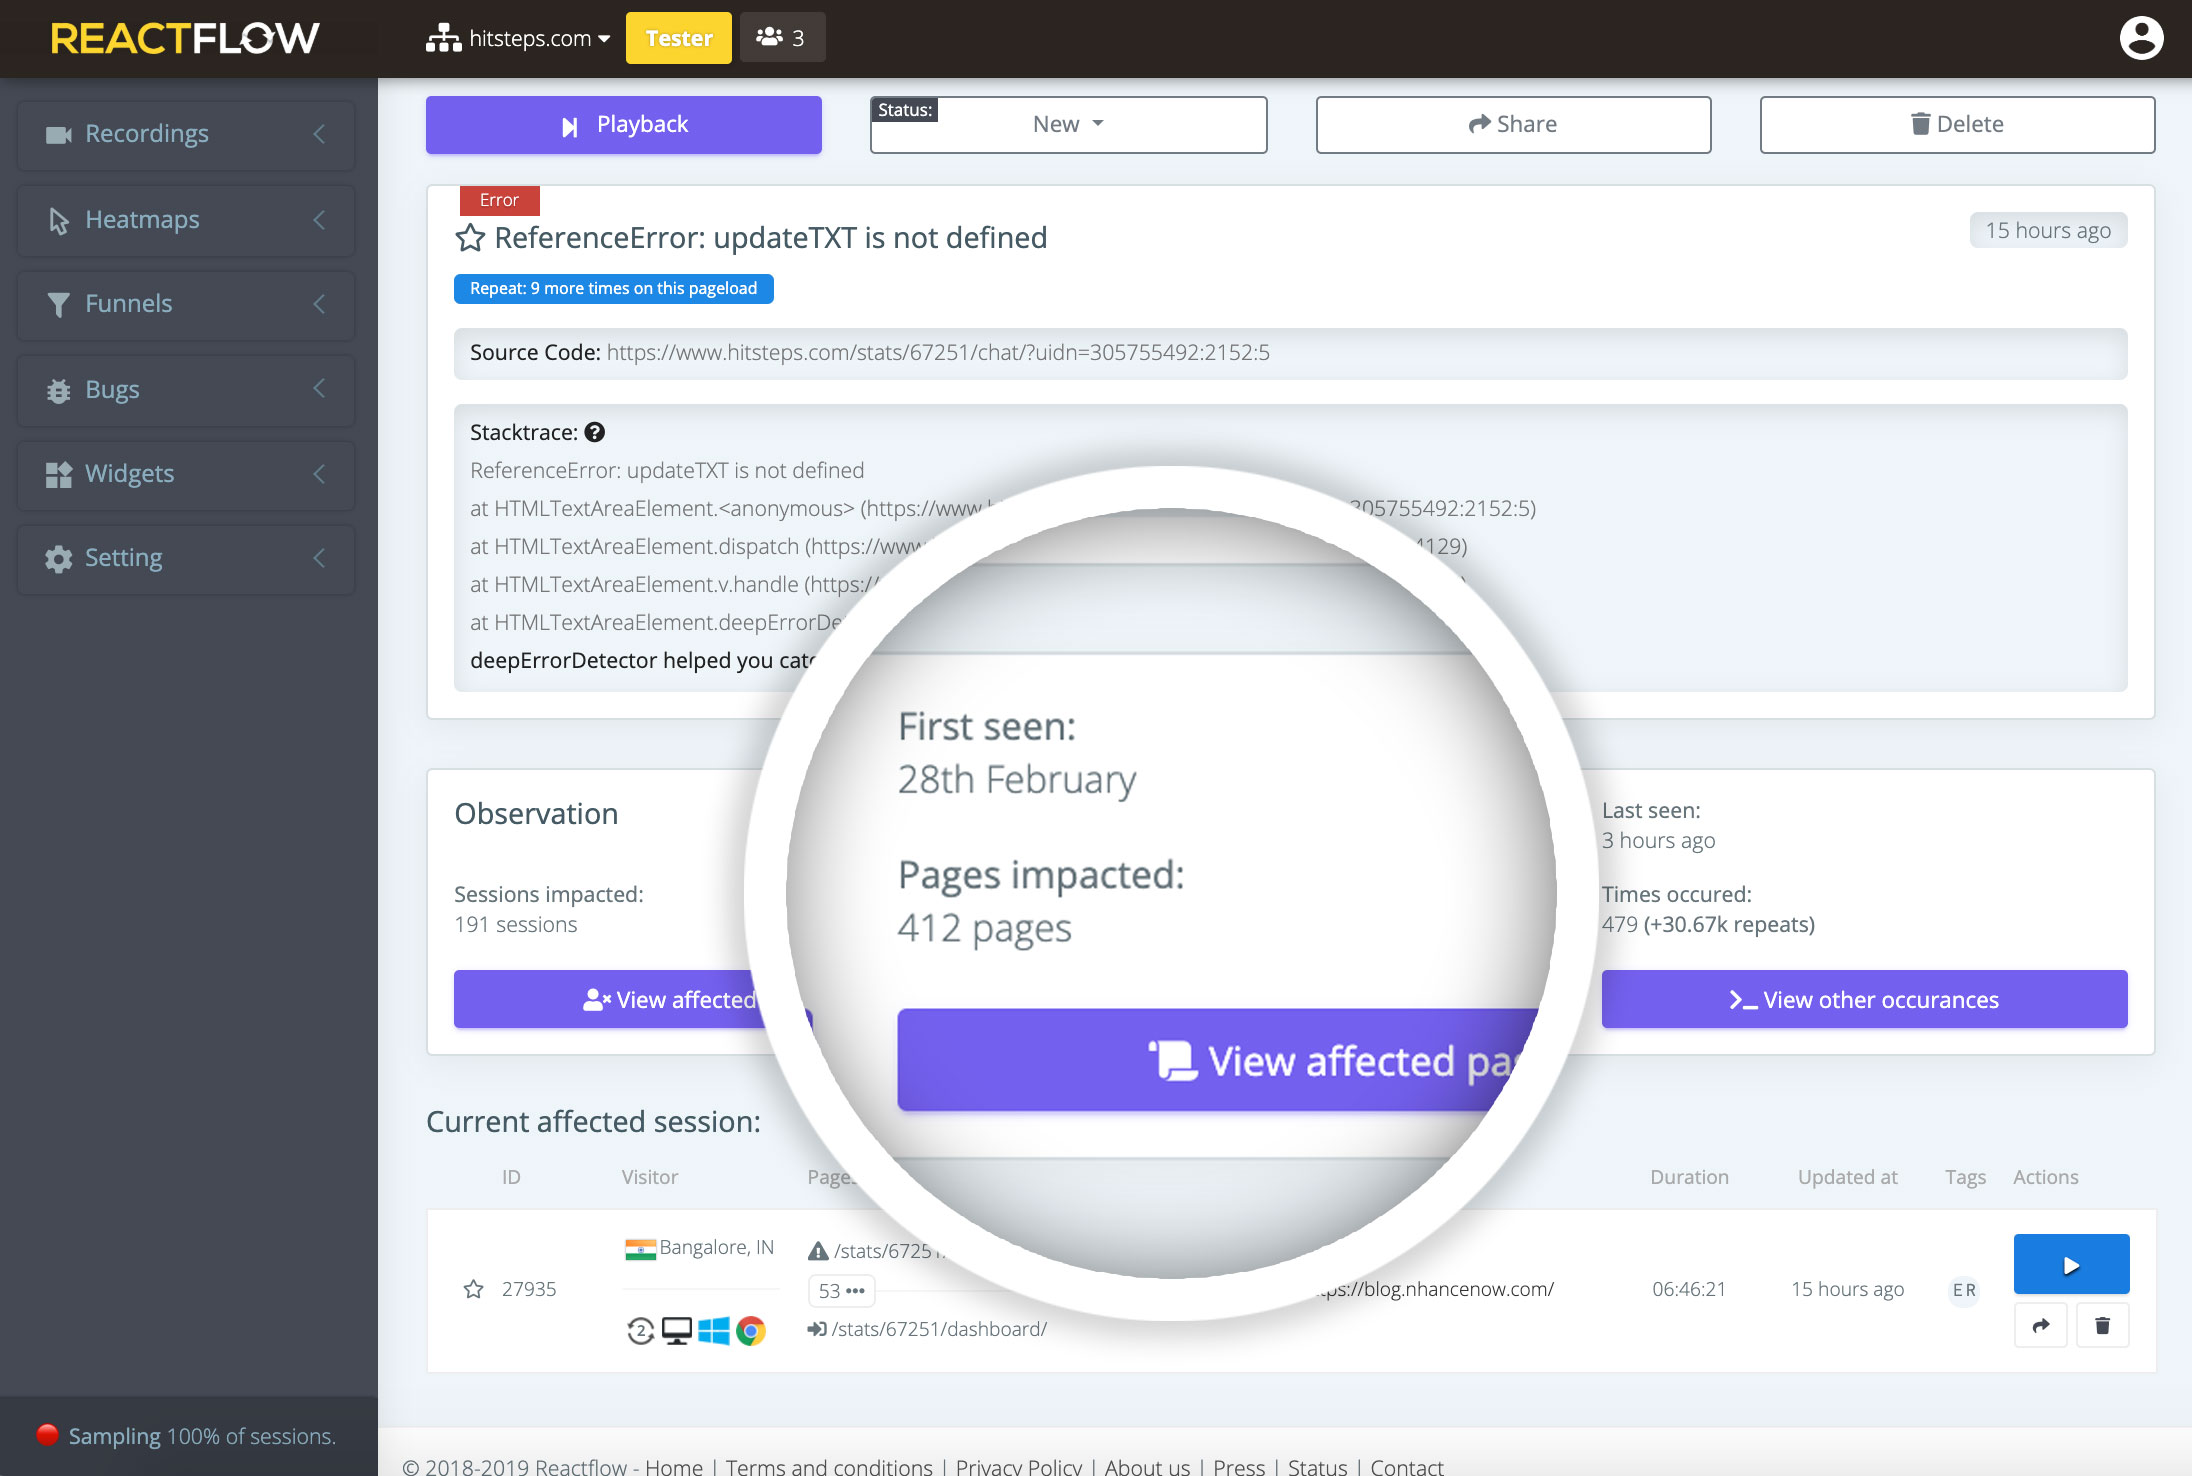Click the yellow Tester badge
This screenshot has height=1476, width=2192.
pyautogui.click(x=679, y=38)
